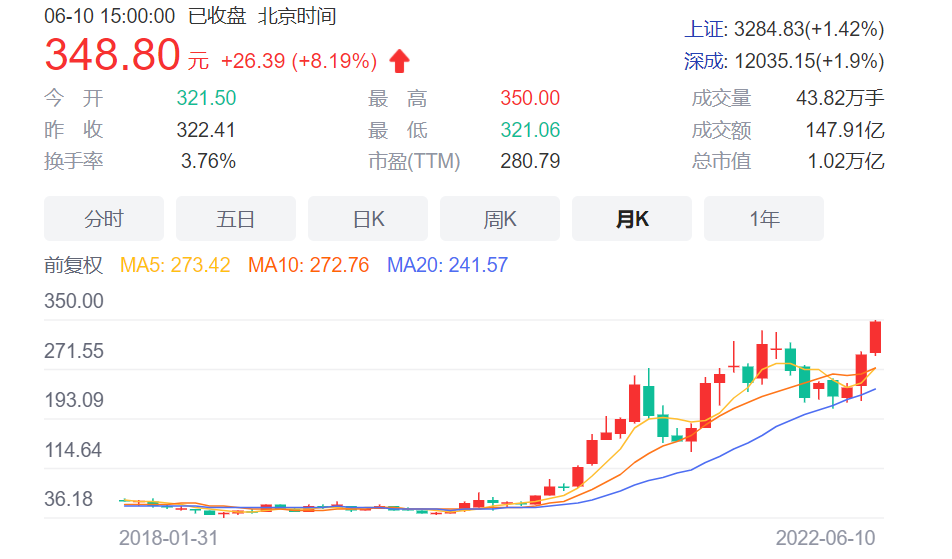This screenshot has height=559, width=952.
Task: Click the 前复权 adjustment label
Action: point(73,265)
